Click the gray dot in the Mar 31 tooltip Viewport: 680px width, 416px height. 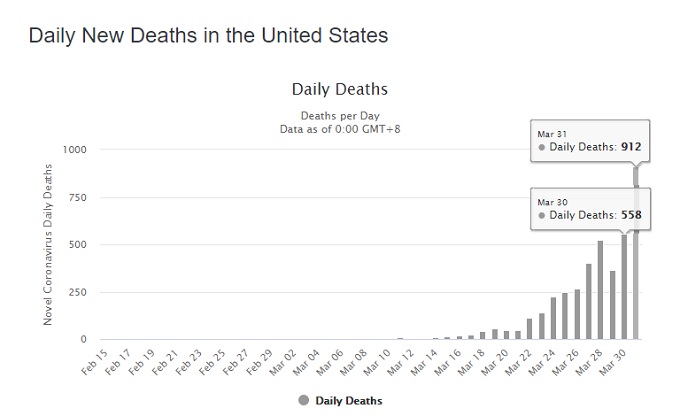[x=542, y=148]
